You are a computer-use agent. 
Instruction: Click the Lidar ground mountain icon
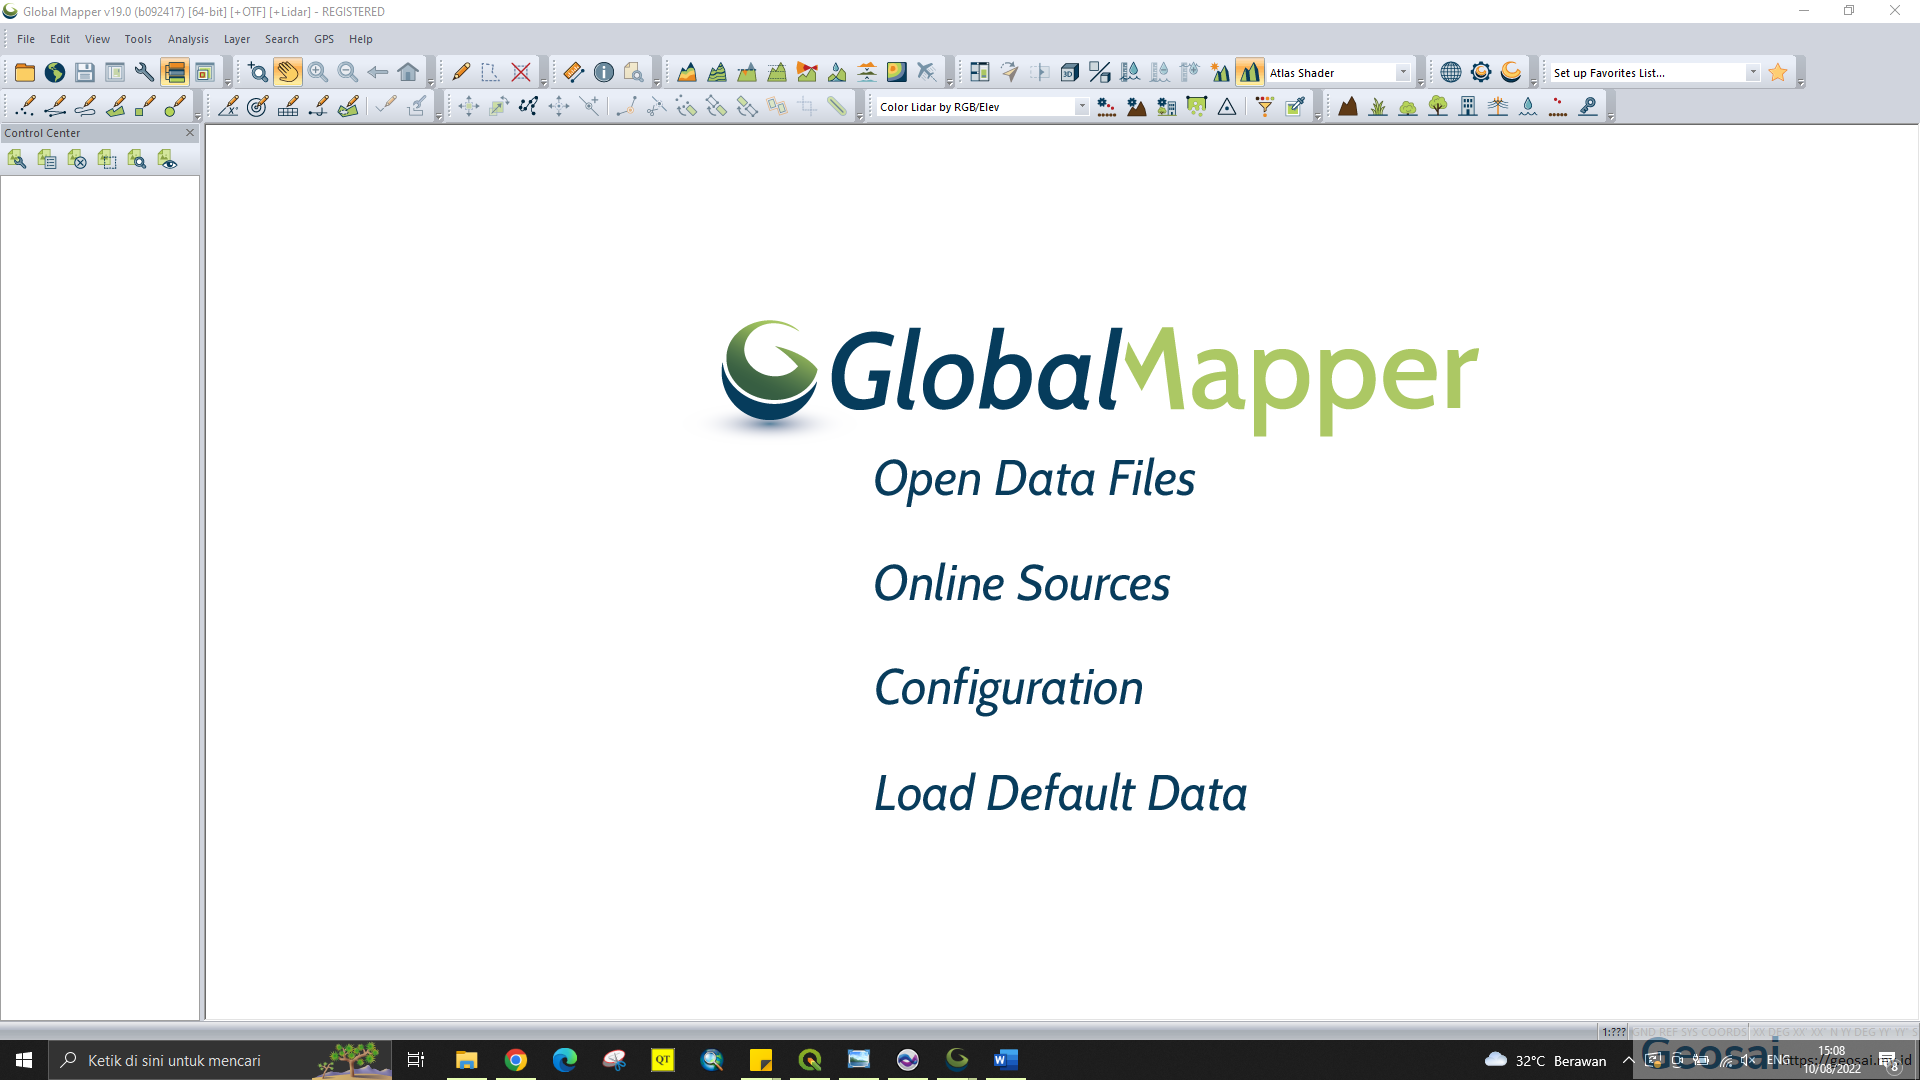1348,106
